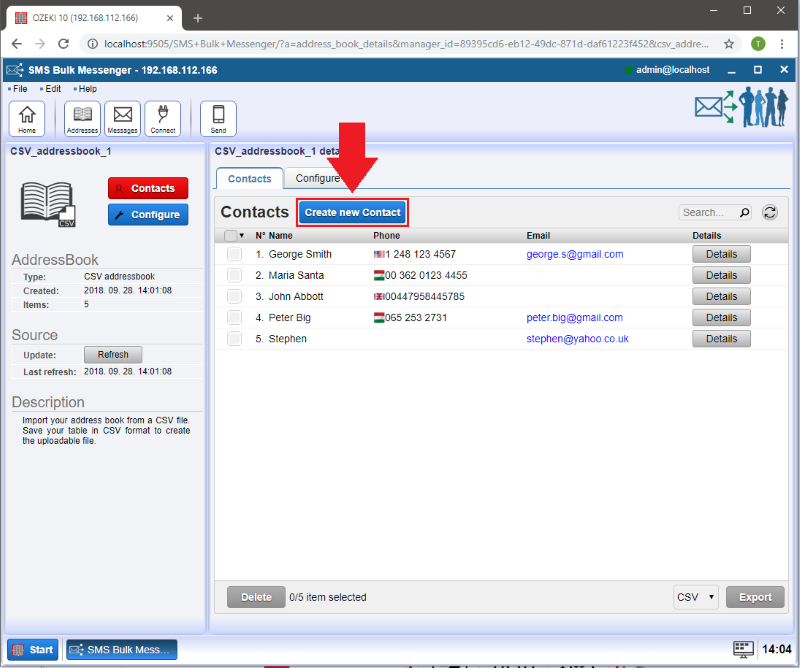The width and height of the screenshot is (800, 668).
Task: Click the Messages envelope icon
Action: (122, 118)
